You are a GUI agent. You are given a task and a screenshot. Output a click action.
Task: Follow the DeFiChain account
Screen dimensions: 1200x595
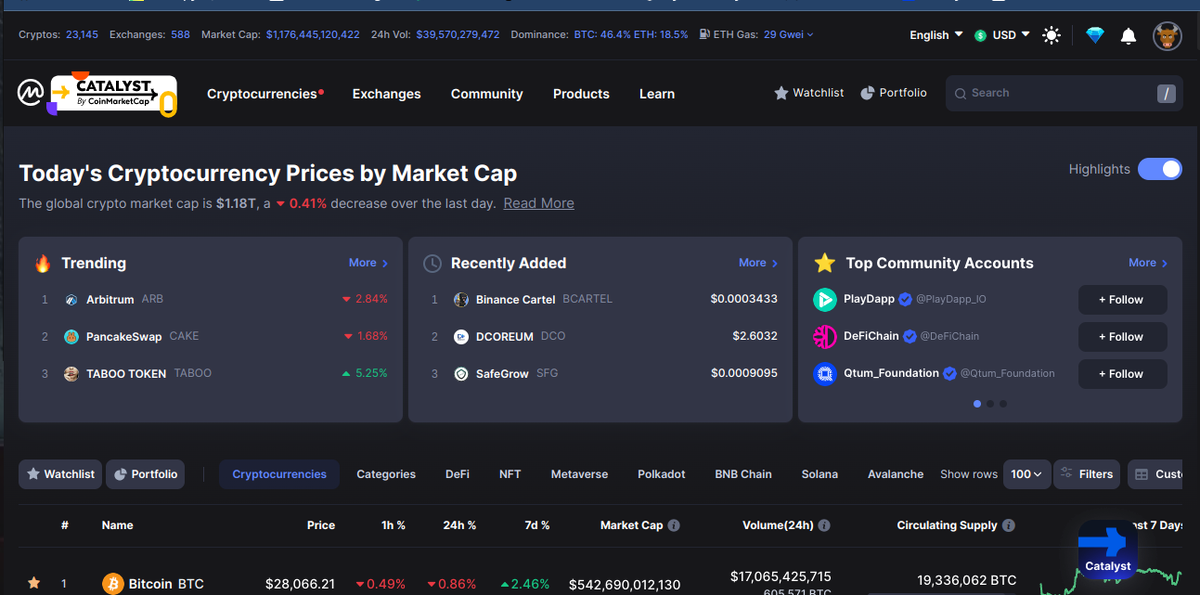[1120, 337]
